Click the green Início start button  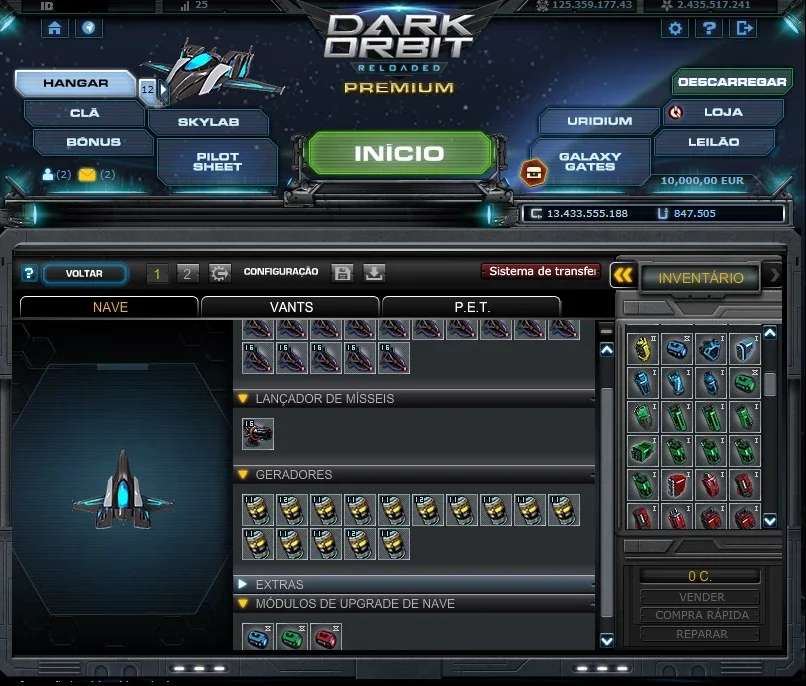click(x=399, y=153)
